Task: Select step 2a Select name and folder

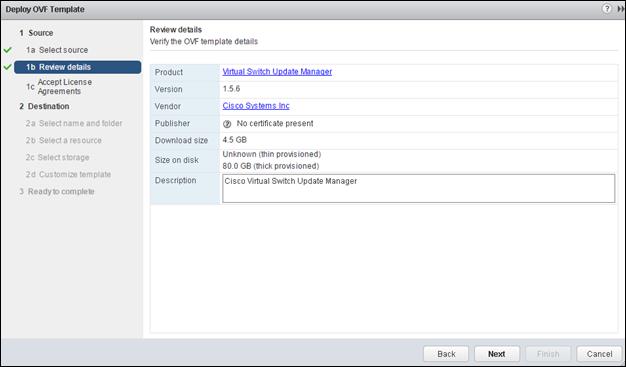Action: [x=74, y=123]
